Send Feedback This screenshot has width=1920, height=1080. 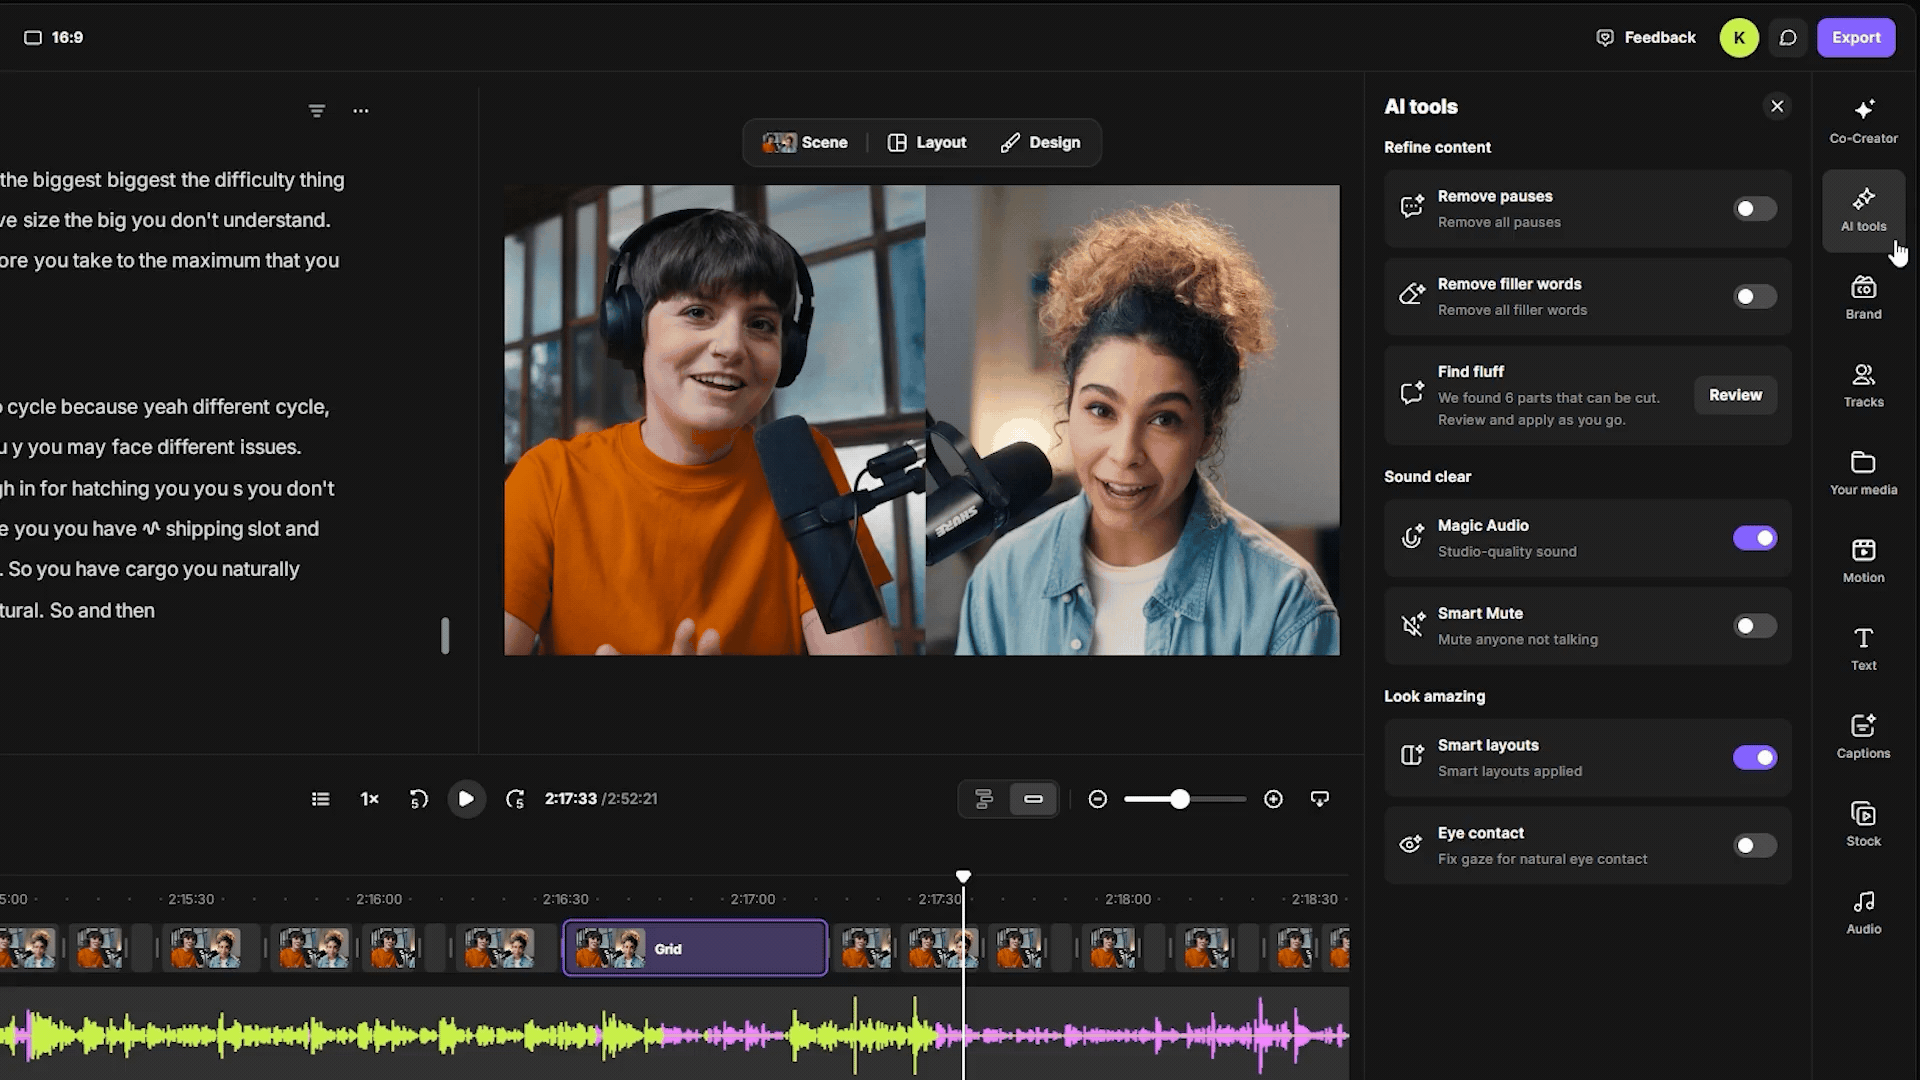[x=1646, y=38]
